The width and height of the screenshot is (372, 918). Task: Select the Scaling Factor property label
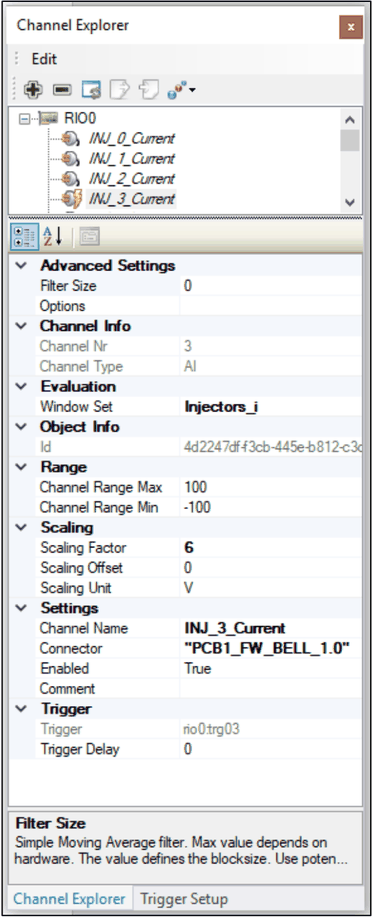(x=83, y=547)
